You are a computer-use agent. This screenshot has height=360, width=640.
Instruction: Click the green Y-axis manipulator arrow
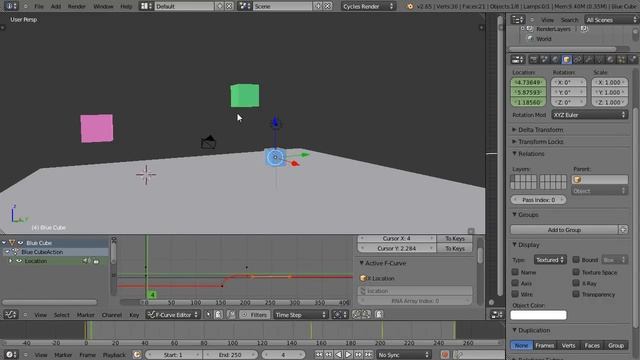click(304, 155)
